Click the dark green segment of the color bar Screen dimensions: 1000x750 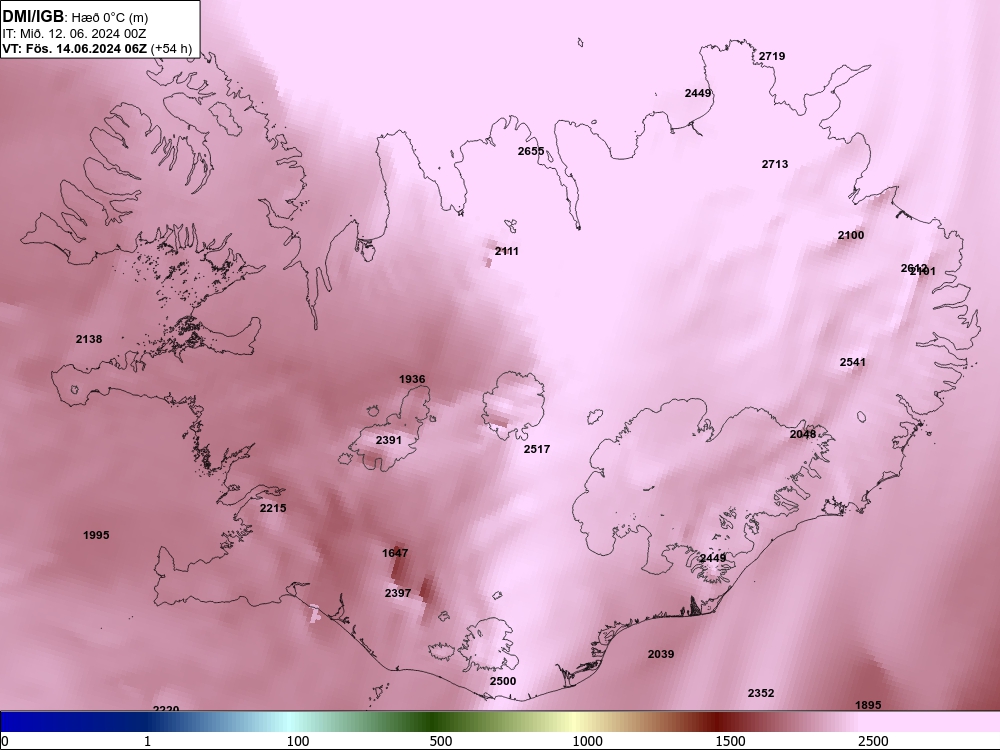[434, 722]
